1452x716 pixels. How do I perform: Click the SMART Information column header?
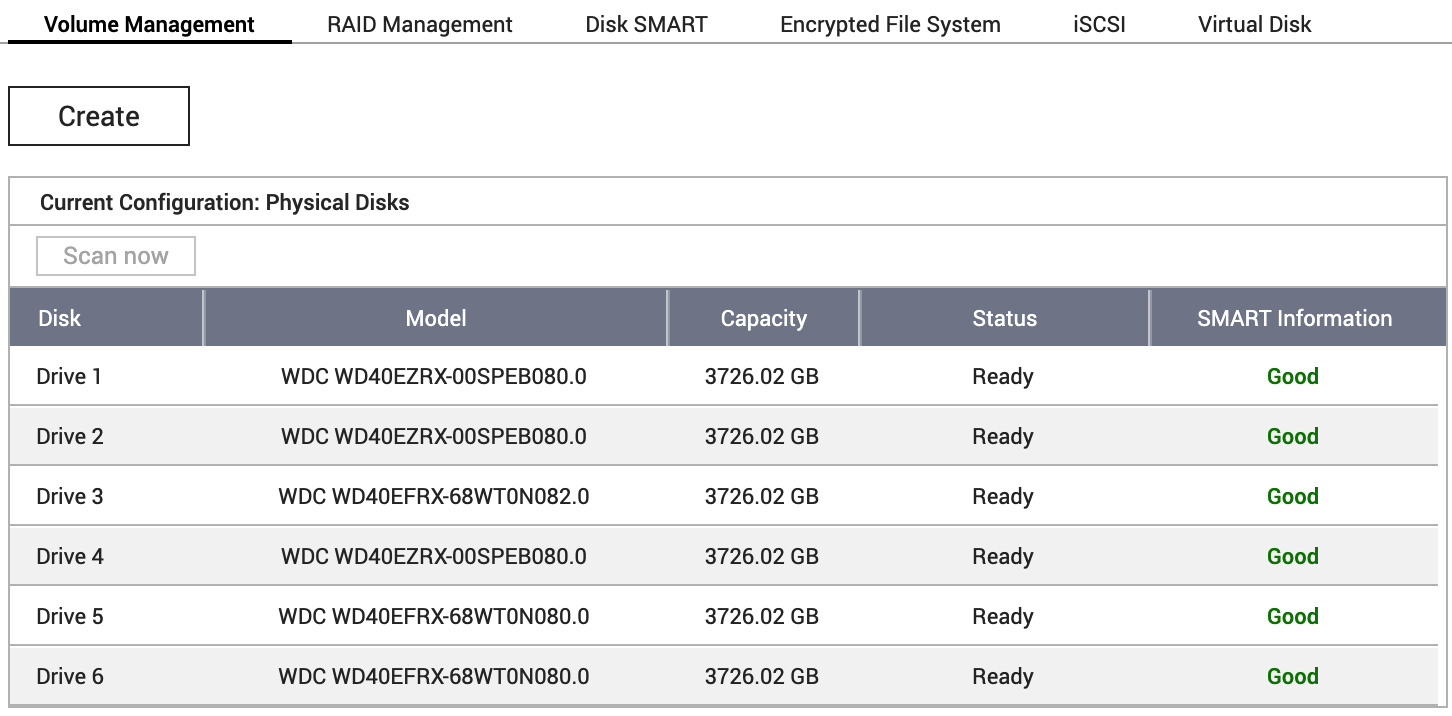pyautogui.click(x=1294, y=319)
